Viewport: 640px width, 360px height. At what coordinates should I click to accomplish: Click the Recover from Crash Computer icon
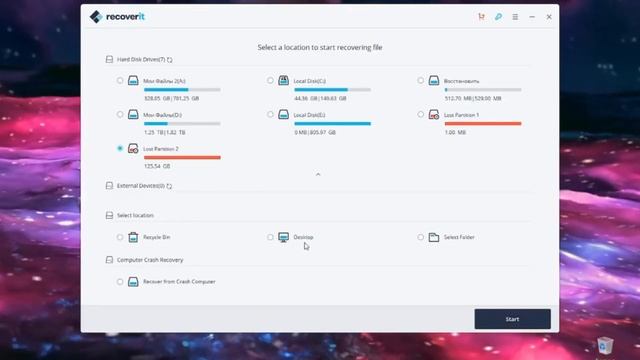coord(133,281)
